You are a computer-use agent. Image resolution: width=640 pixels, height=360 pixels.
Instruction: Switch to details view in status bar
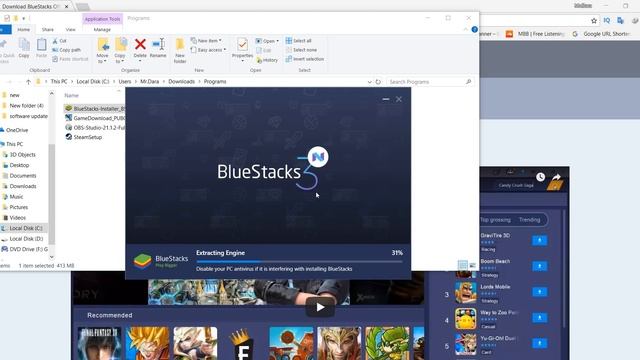(462, 265)
